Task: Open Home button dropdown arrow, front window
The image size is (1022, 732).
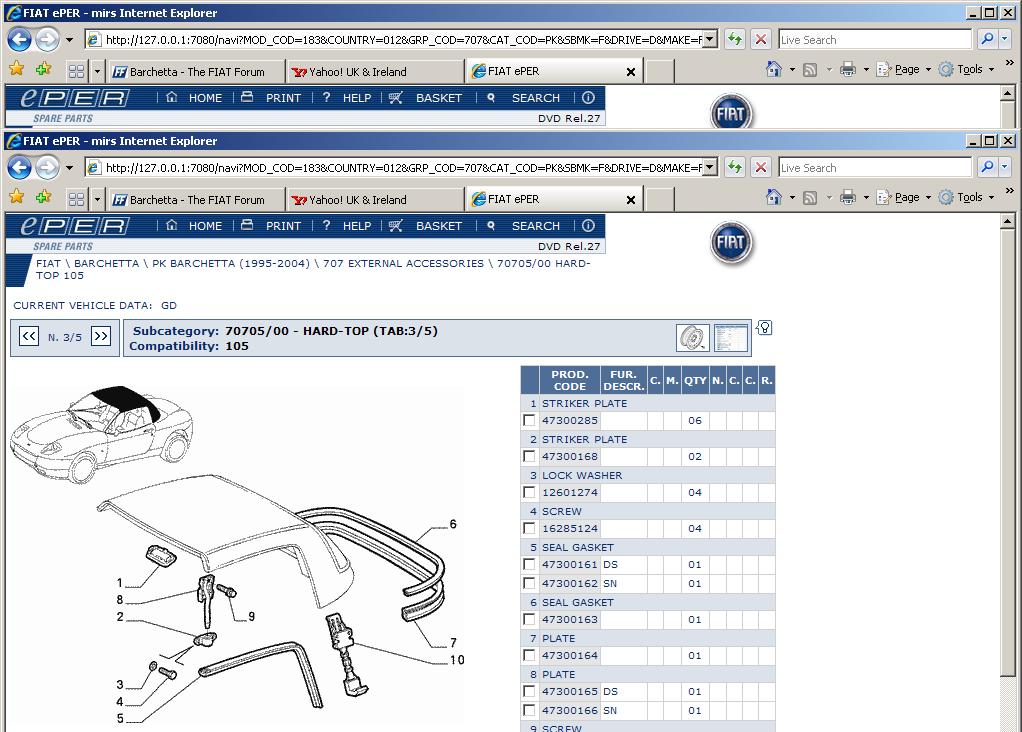Action: 792,198
